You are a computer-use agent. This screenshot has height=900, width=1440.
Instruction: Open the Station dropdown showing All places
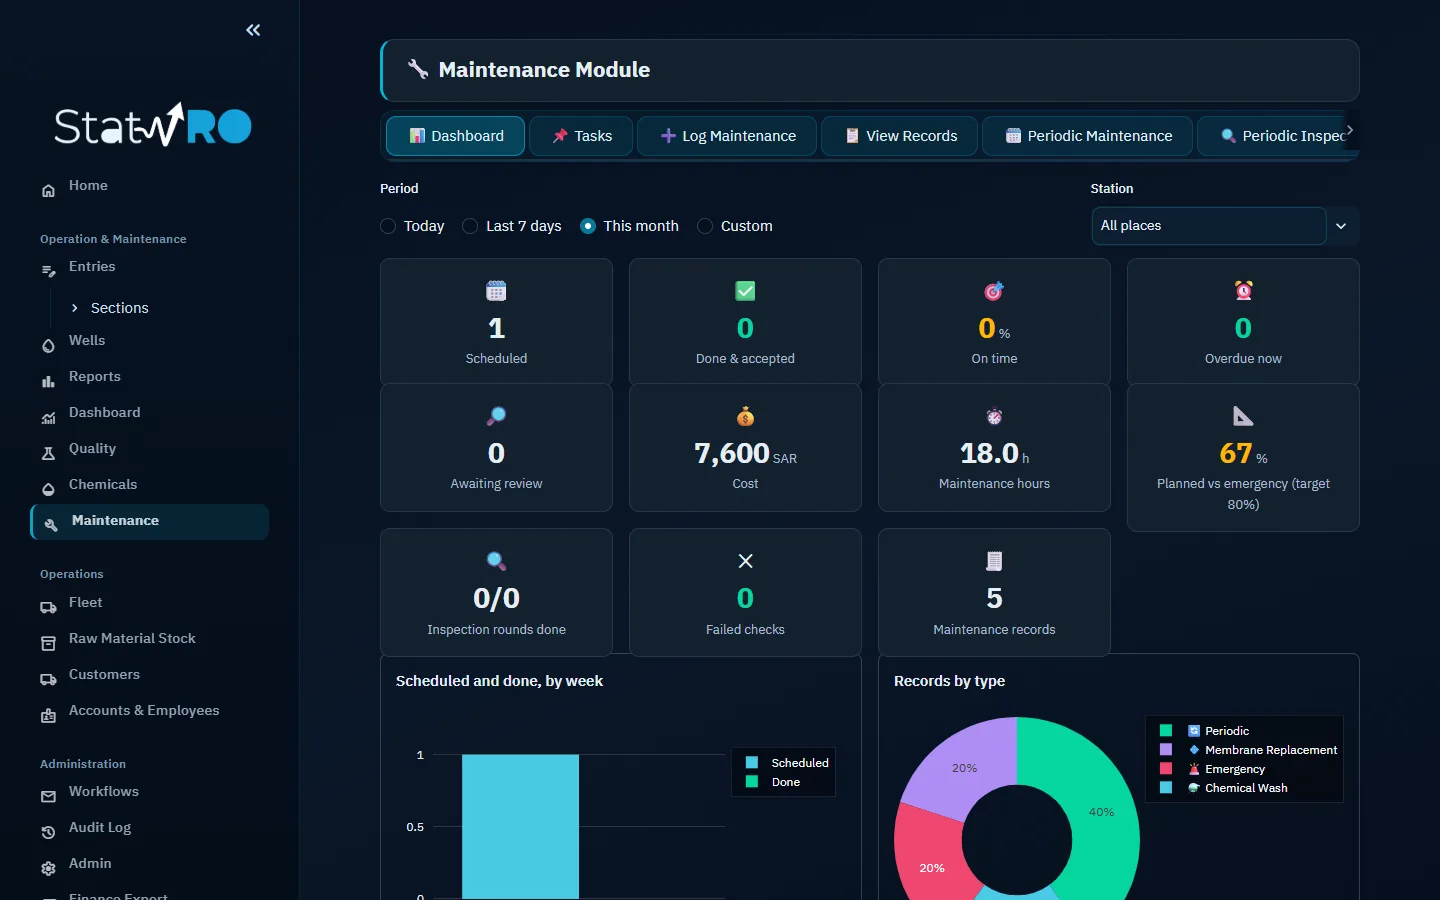[1225, 226]
